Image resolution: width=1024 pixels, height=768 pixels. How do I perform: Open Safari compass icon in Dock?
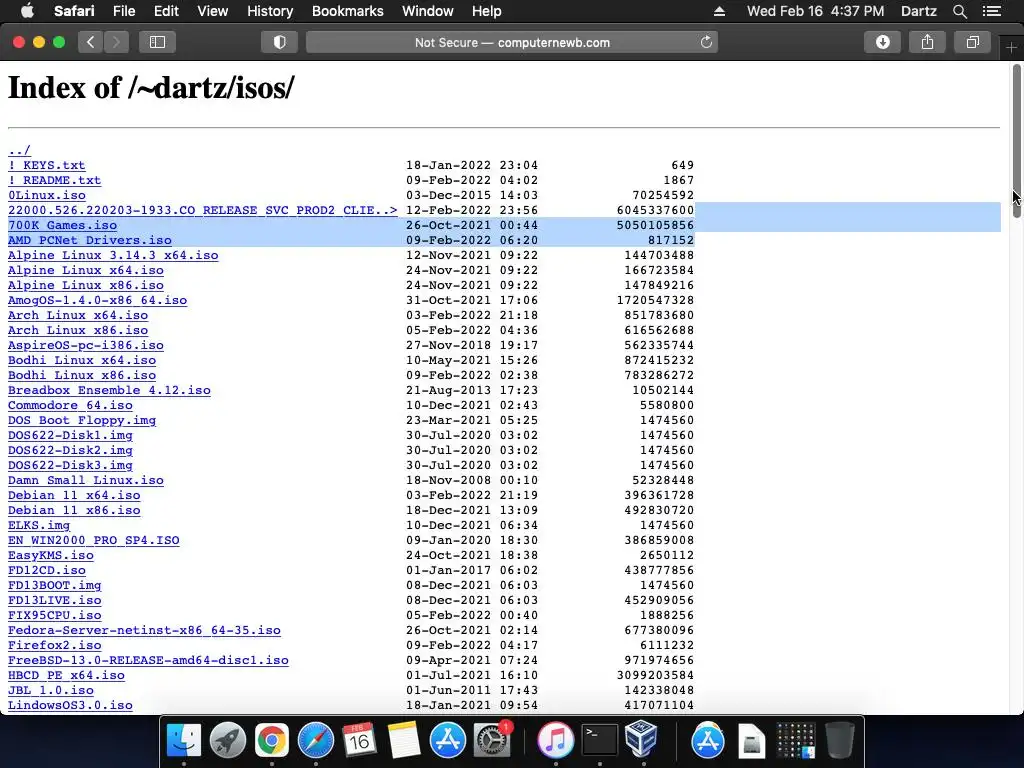click(315, 740)
